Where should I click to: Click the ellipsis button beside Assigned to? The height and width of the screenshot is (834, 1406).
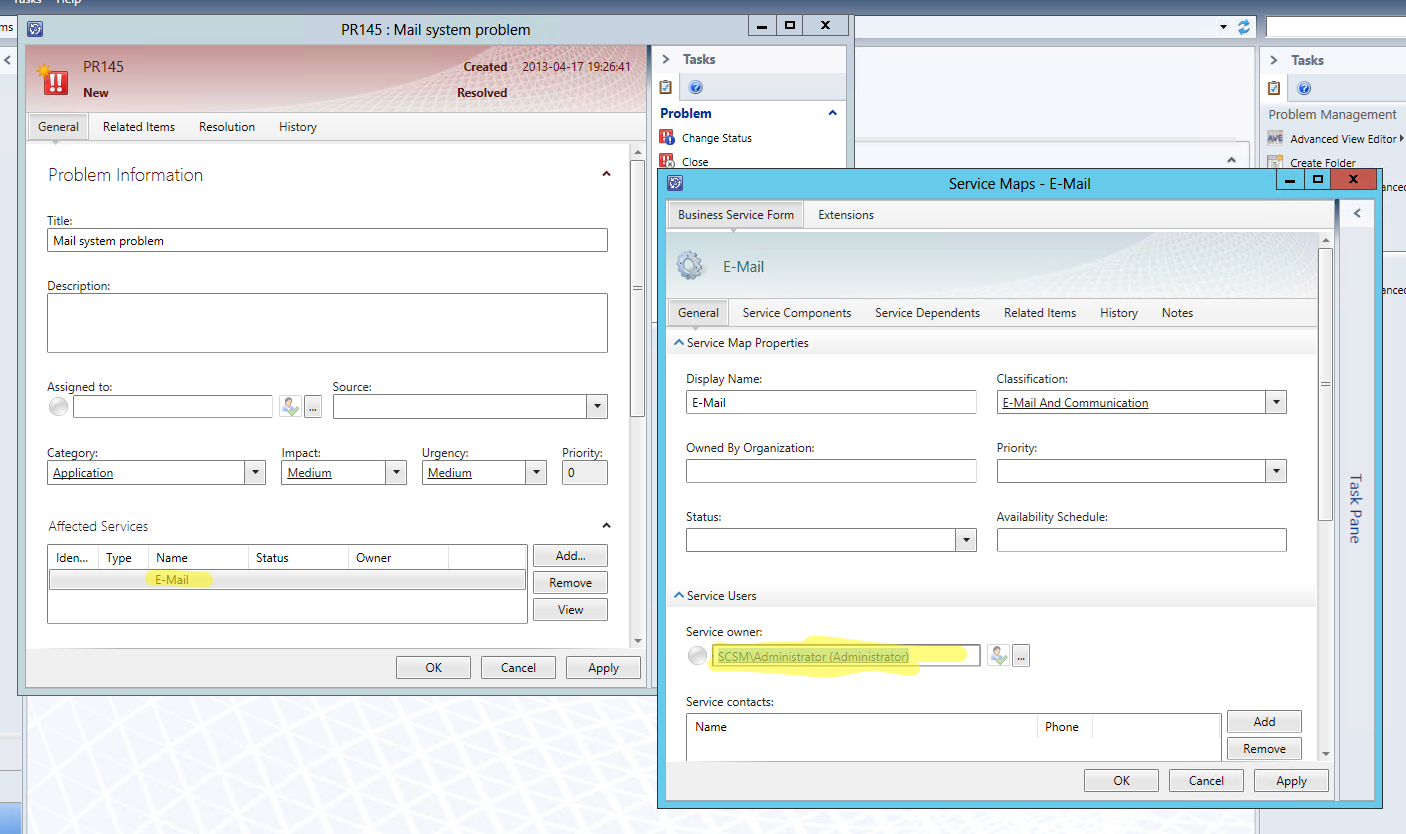tap(312, 406)
